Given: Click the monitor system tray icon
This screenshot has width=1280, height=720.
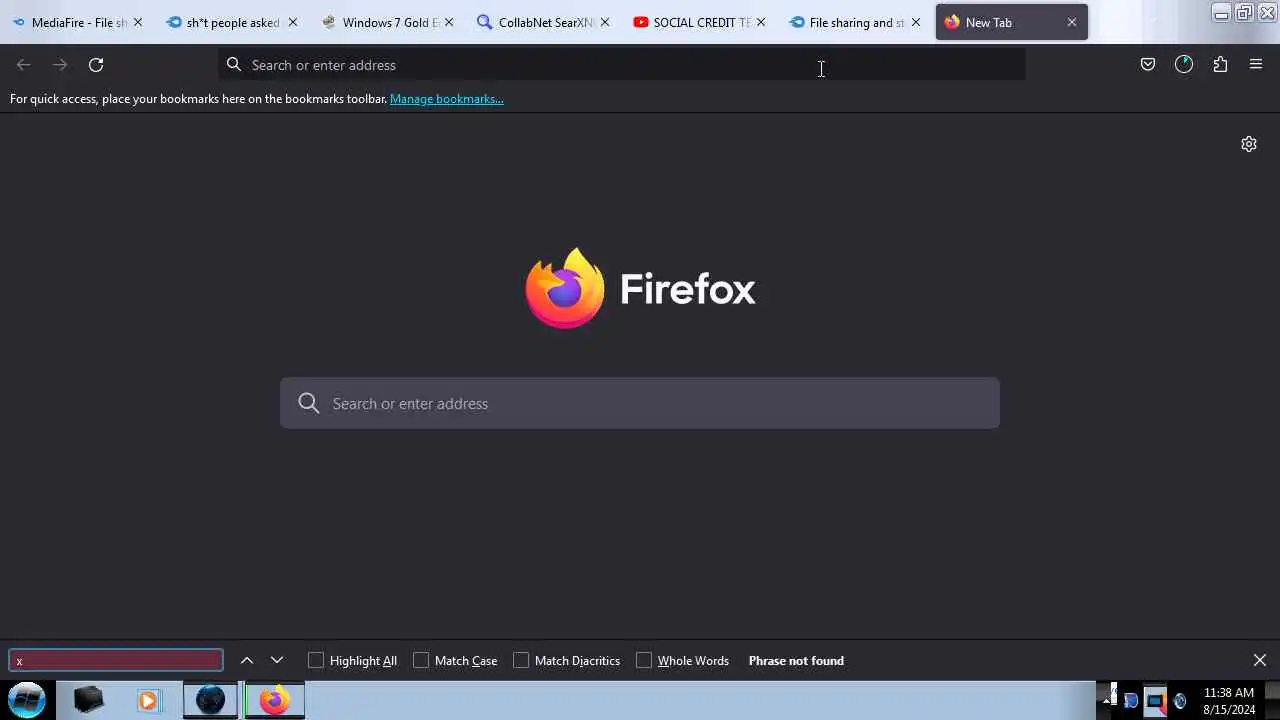Looking at the screenshot, I should click(1155, 701).
